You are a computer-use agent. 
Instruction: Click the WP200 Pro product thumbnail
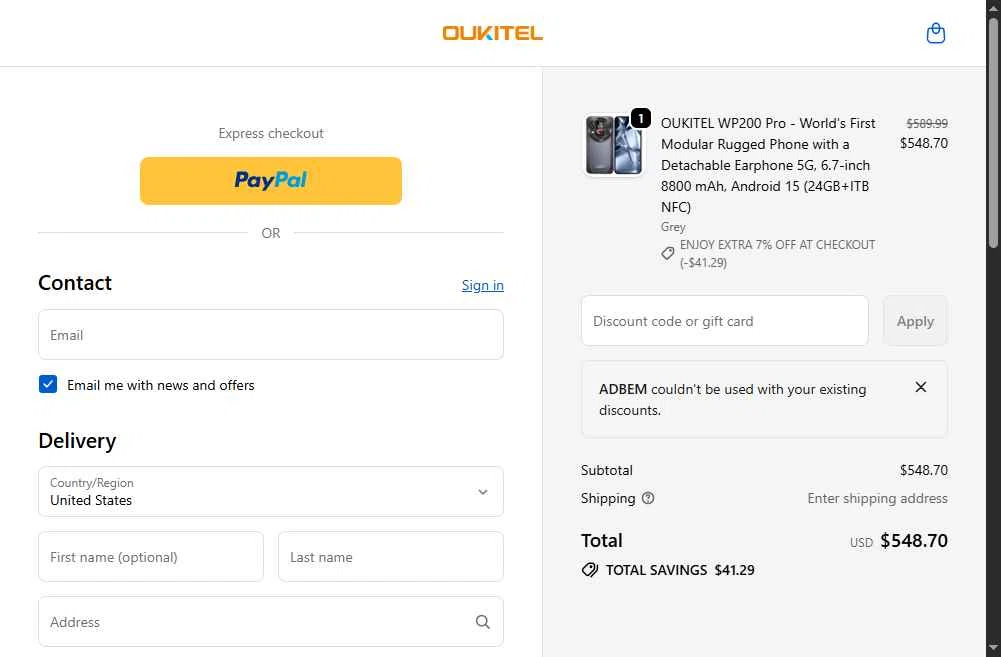pos(614,145)
